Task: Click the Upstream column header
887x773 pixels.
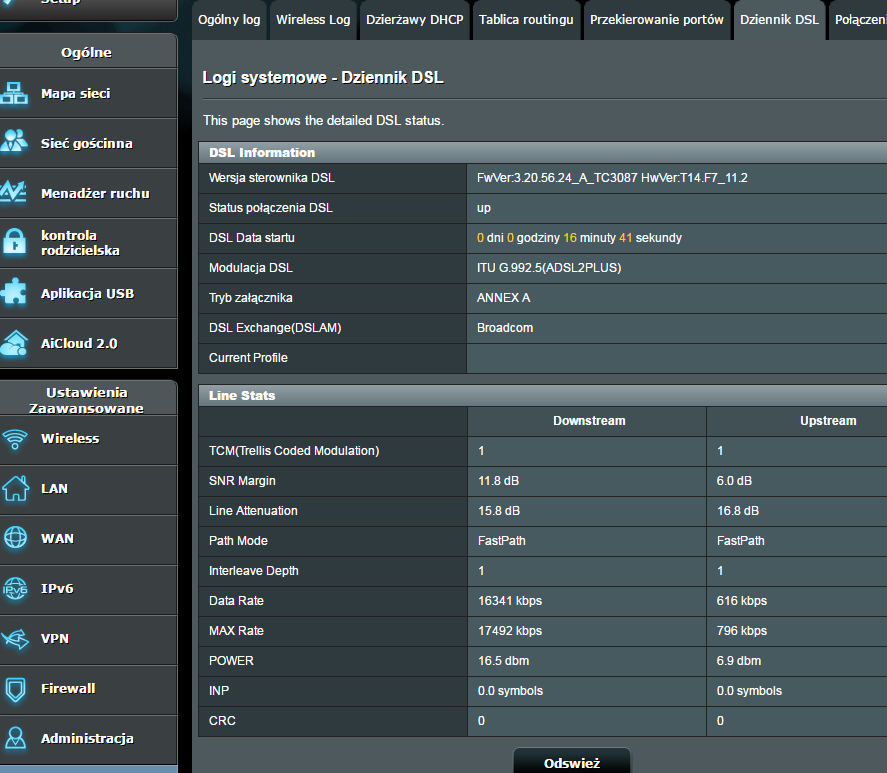Action: point(828,420)
